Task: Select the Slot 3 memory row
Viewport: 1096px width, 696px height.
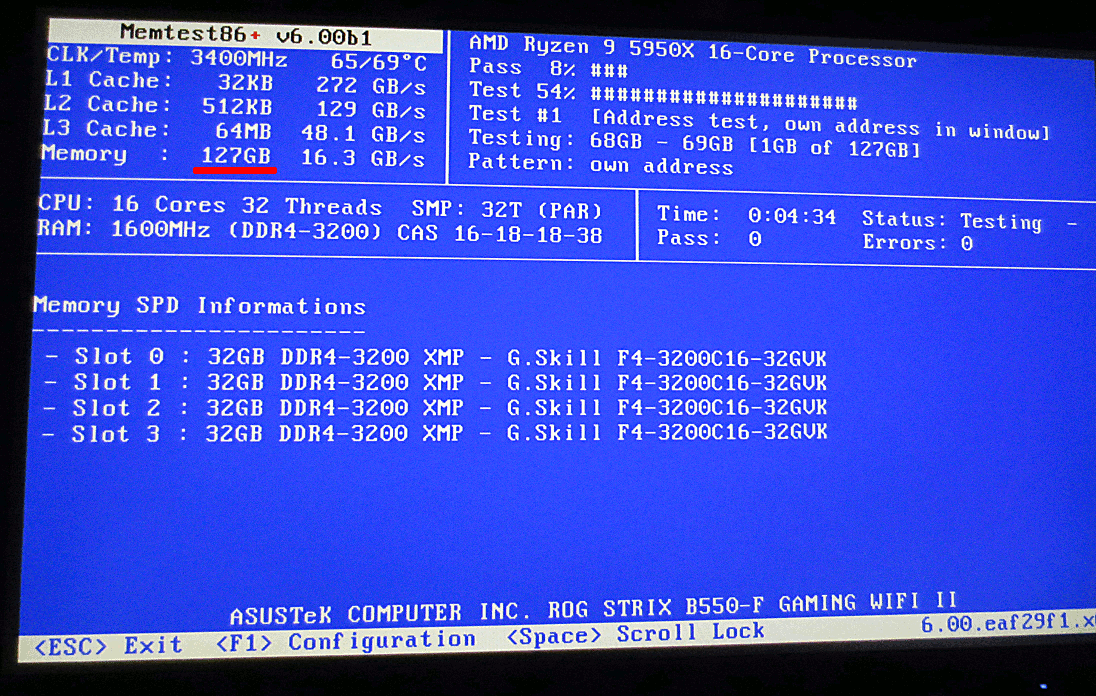Action: pos(433,433)
